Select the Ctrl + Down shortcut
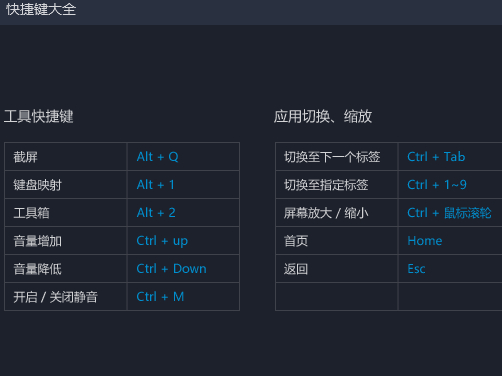The width and height of the screenshot is (502, 376). (171, 269)
